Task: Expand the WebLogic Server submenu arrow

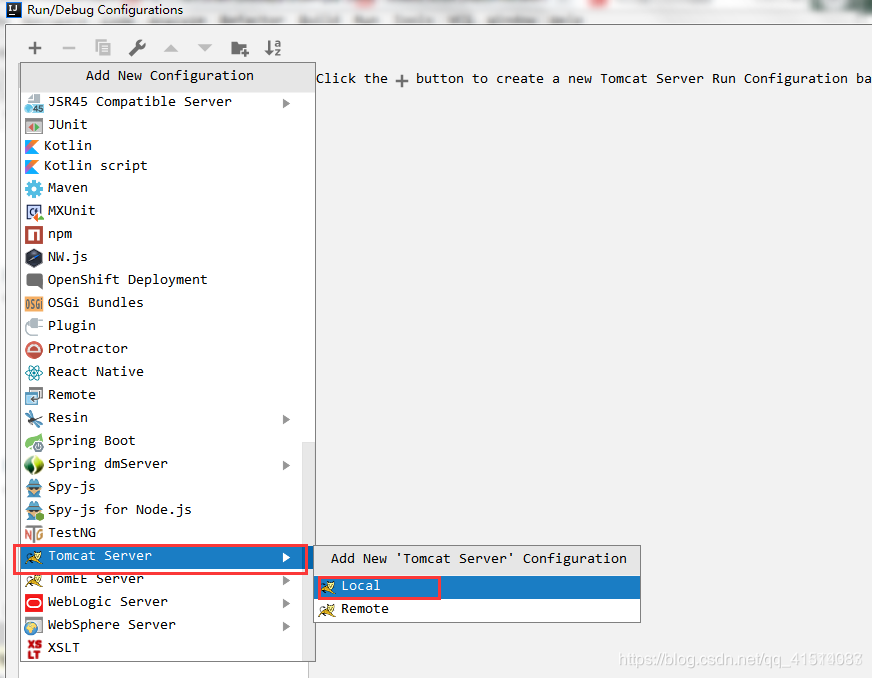Action: (x=286, y=603)
